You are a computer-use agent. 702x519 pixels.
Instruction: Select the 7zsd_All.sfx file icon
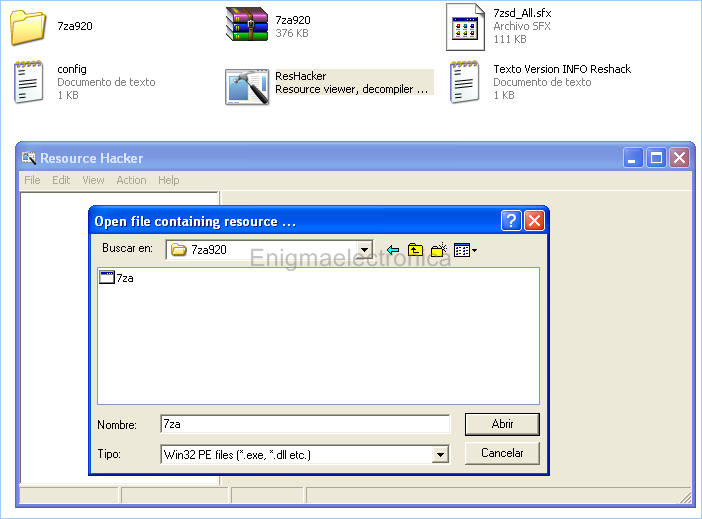click(465, 27)
